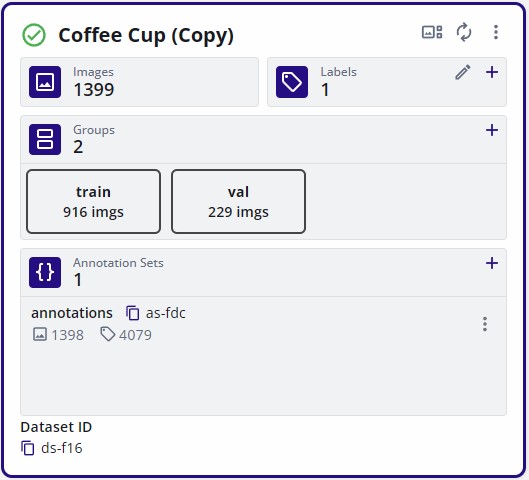Click the Coffee Cup (Copy) title
Screen dimensions: 529x480
pos(146,36)
